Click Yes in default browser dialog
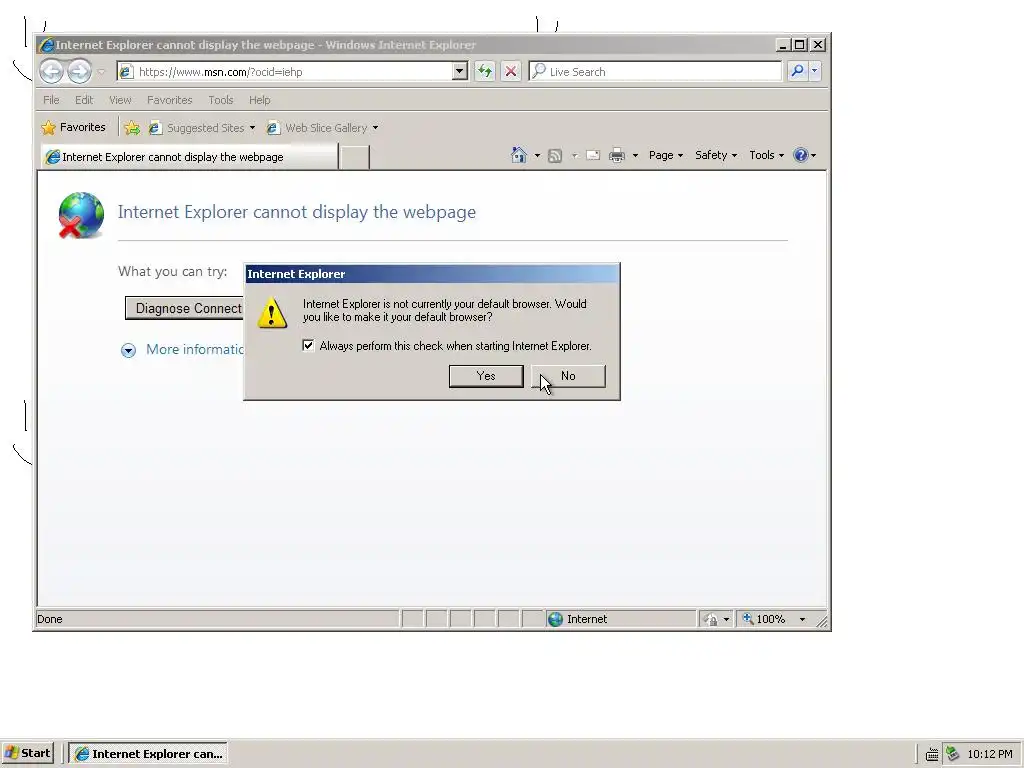This screenshot has width=1024, height=768. click(486, 376)
